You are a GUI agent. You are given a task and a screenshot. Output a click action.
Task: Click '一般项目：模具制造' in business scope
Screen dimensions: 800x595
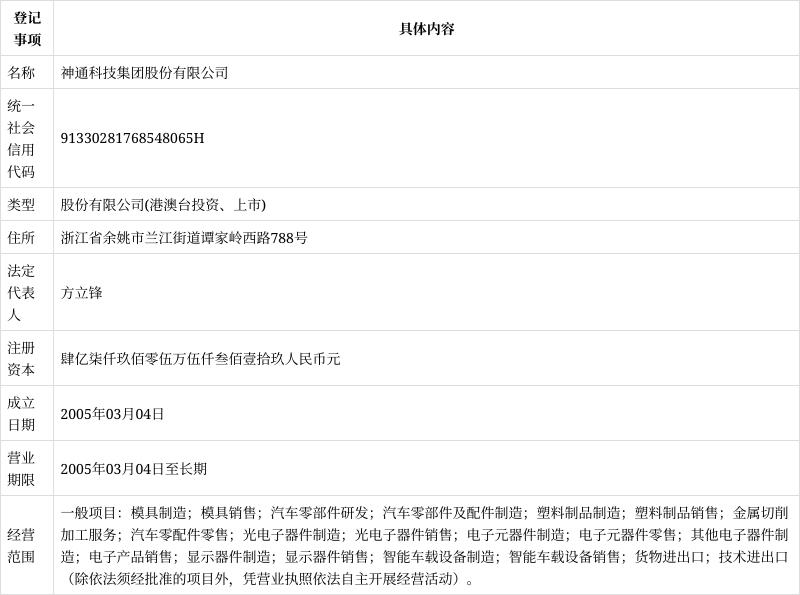[x=123, y=512]
